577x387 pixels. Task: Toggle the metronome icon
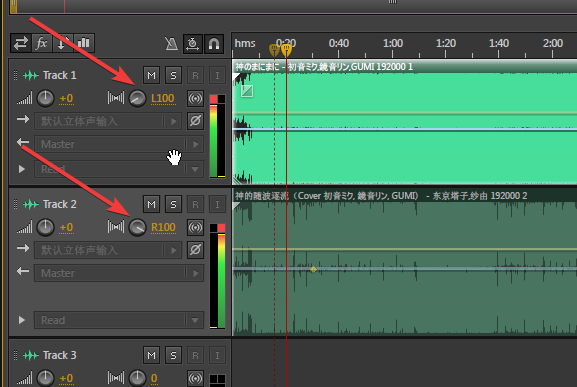click(171, 44)
